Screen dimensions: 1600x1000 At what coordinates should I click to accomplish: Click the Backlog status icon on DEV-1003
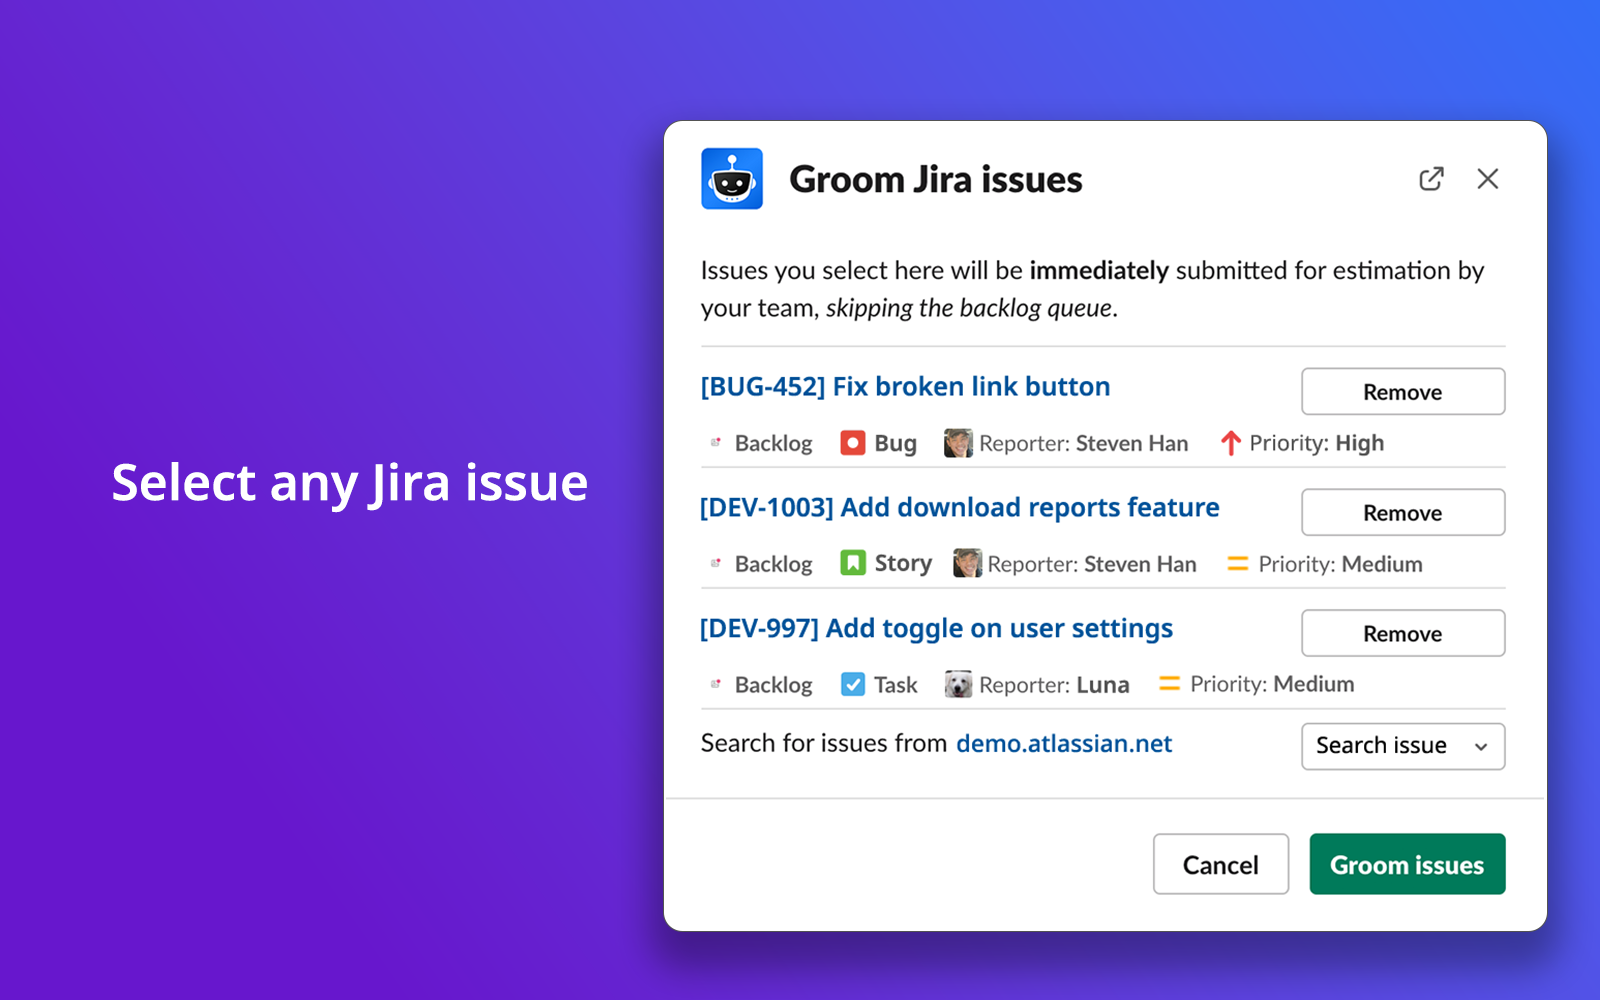[716, 563]
